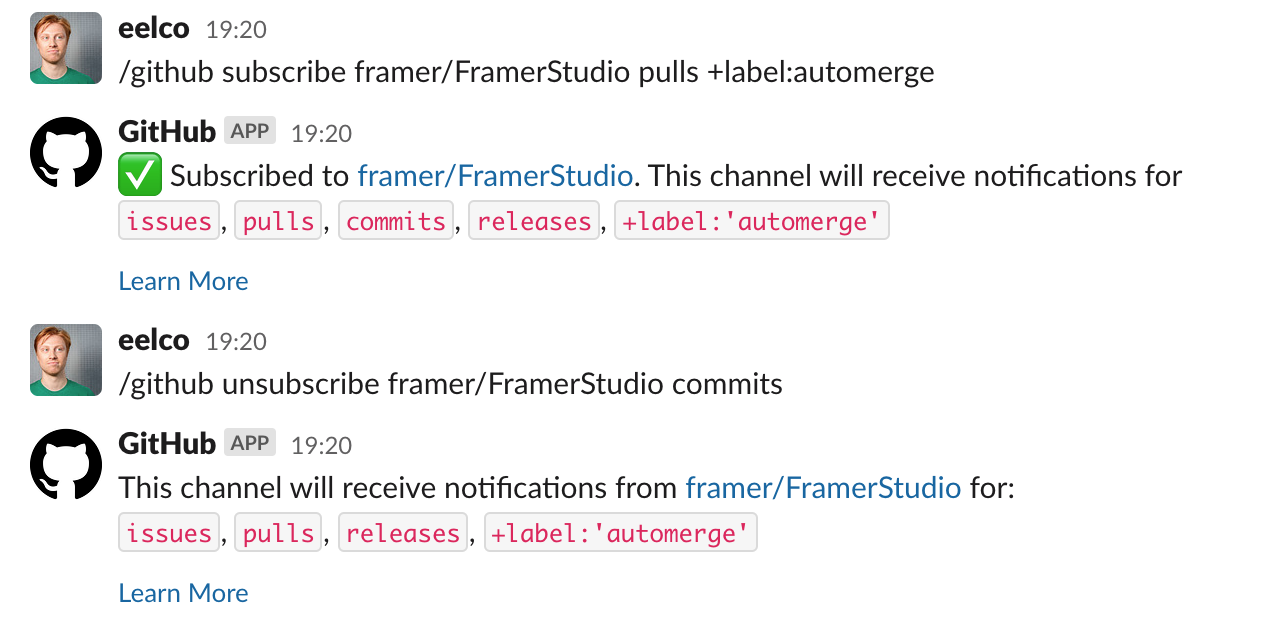Screen dimensions: 1268x620
Task: Open eelco's avatar beside the subscribe command
Action: (x=66, y=48)
